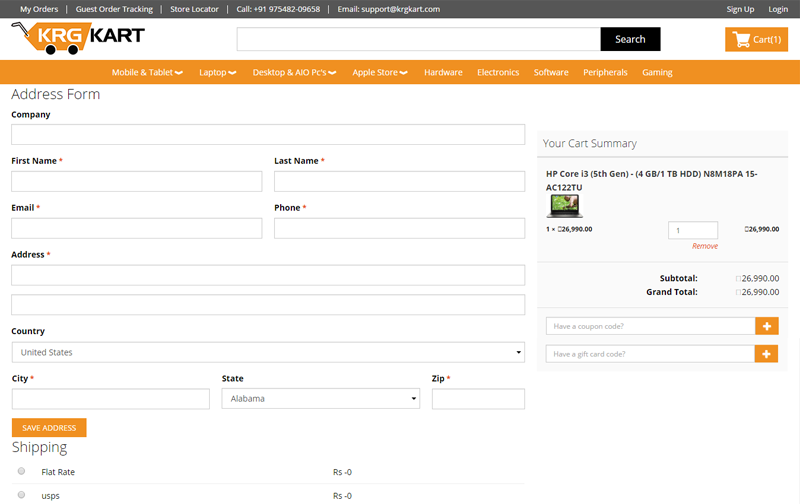
Task: Open the Store Locator link
Action: [x=194, y=9]
